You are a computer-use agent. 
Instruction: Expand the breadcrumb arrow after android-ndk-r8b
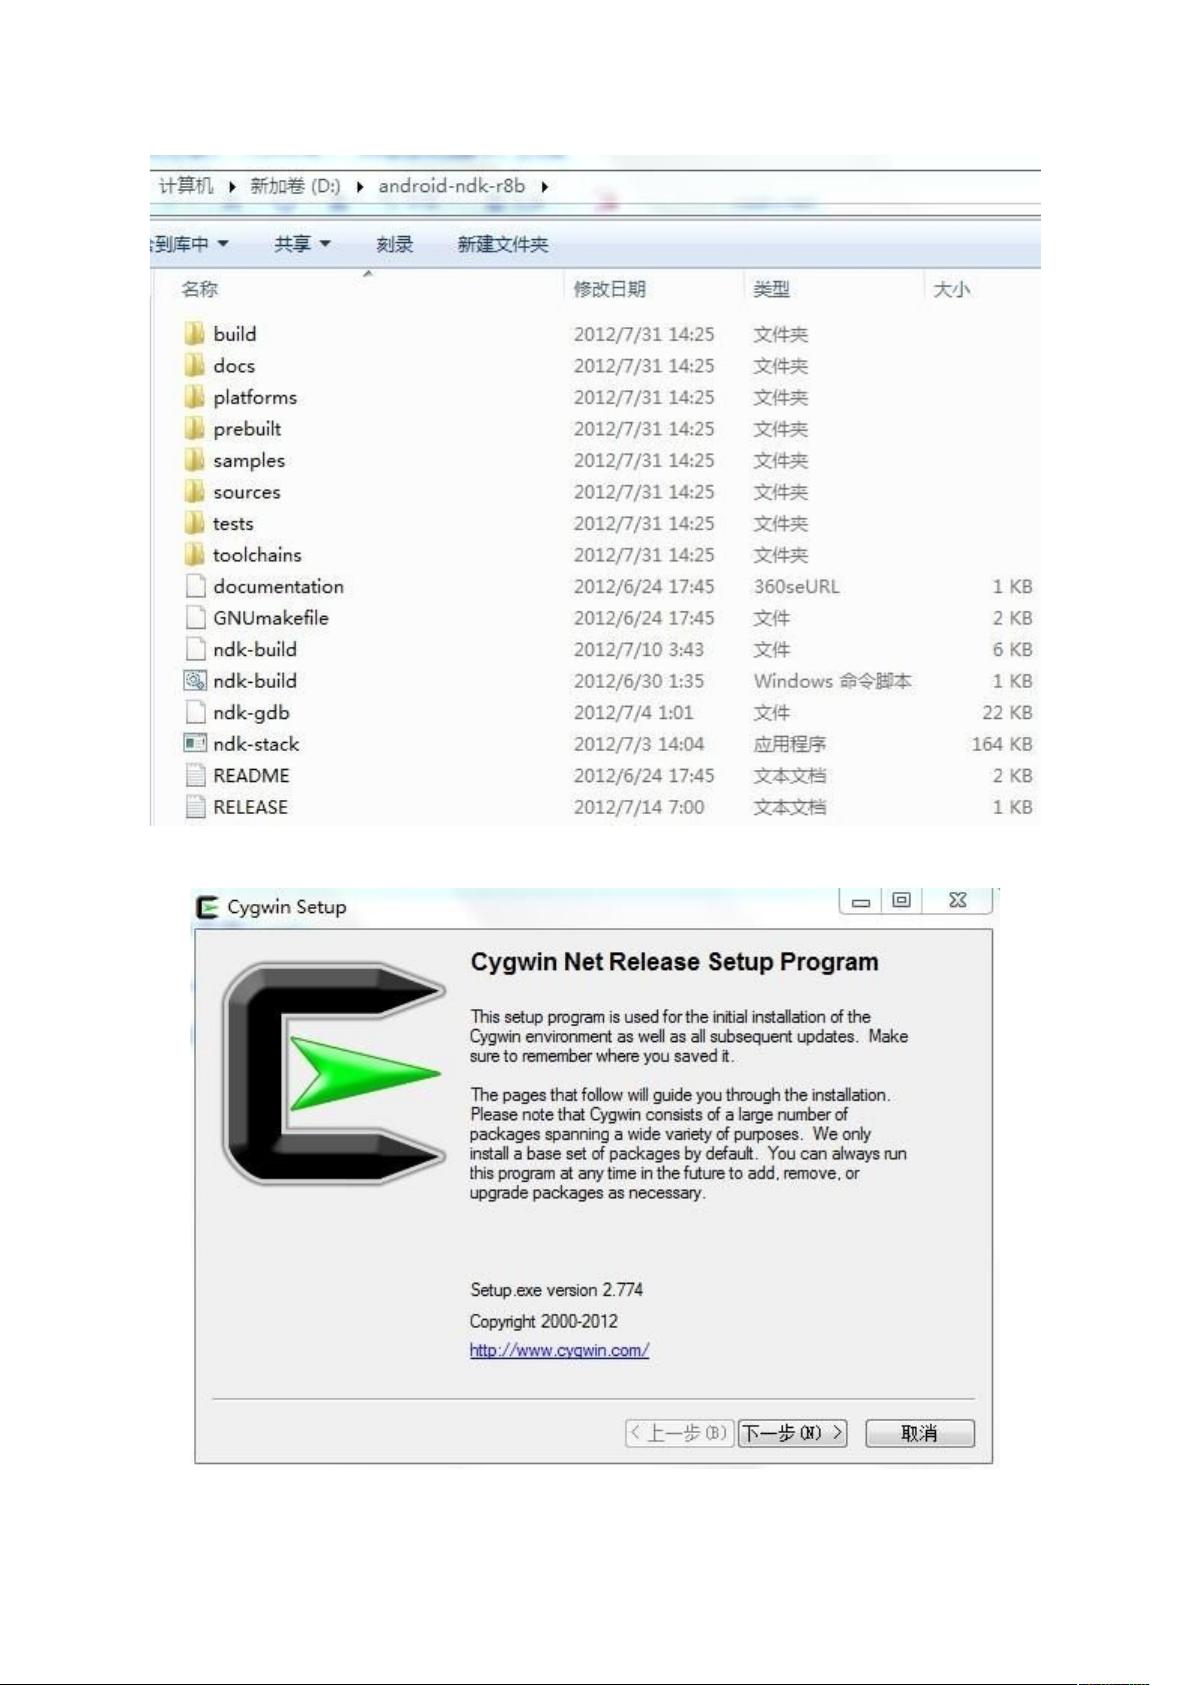[545, 186]
